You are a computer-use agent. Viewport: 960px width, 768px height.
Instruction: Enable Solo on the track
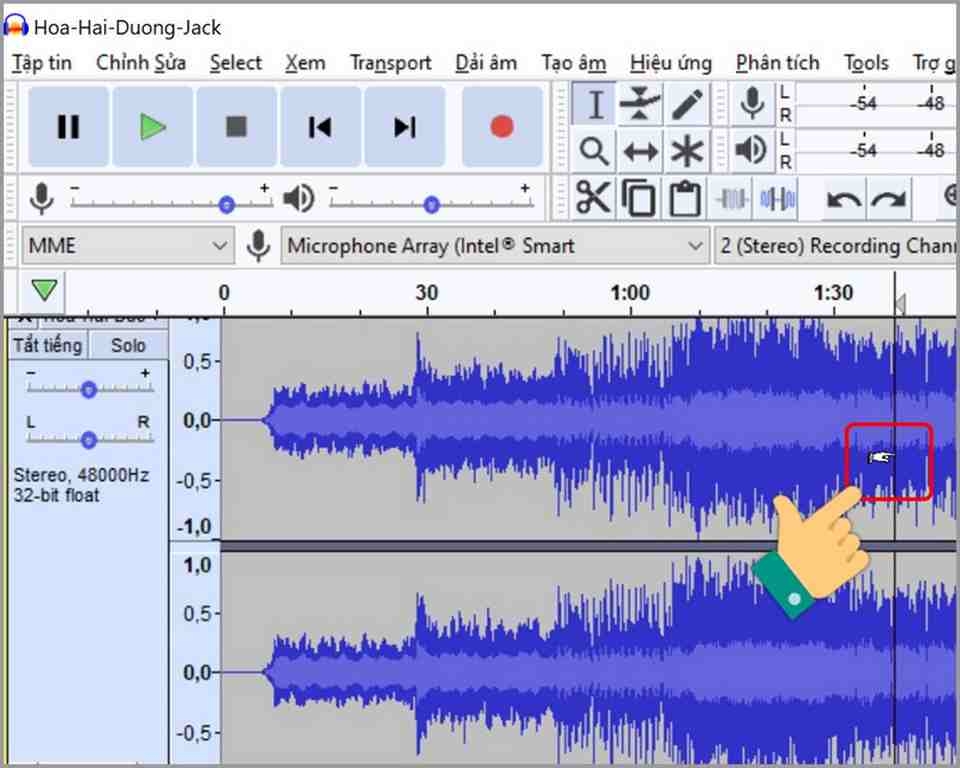[x=126, y=344]
